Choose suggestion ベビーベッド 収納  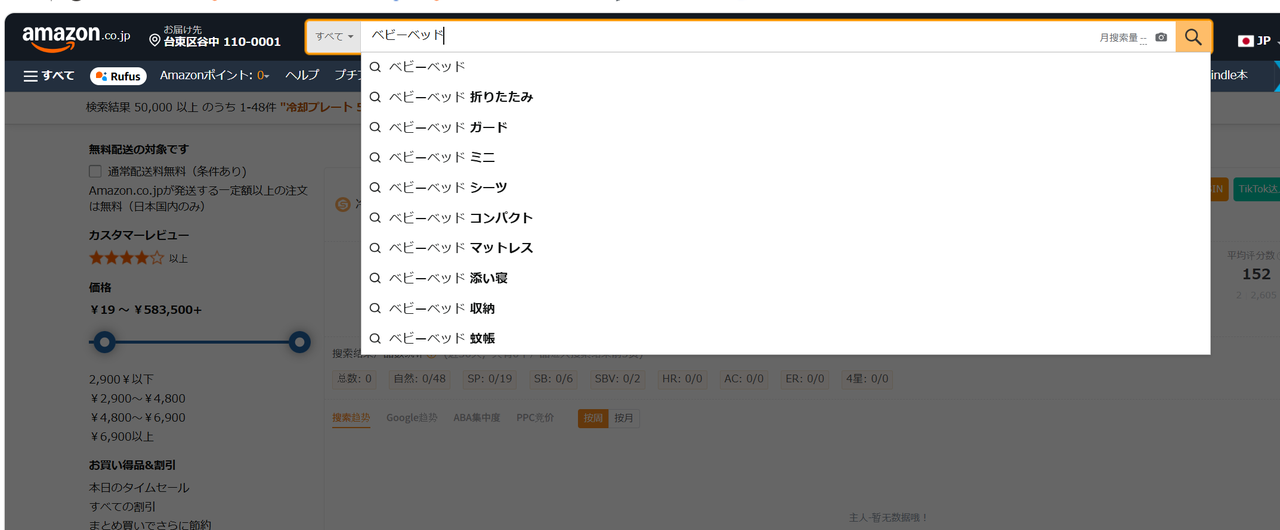tap(785, 308)
